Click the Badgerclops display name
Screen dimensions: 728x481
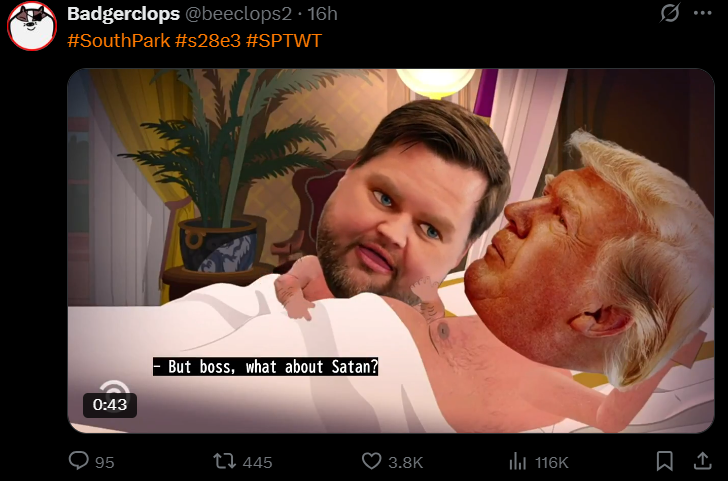tap(124, 14)
